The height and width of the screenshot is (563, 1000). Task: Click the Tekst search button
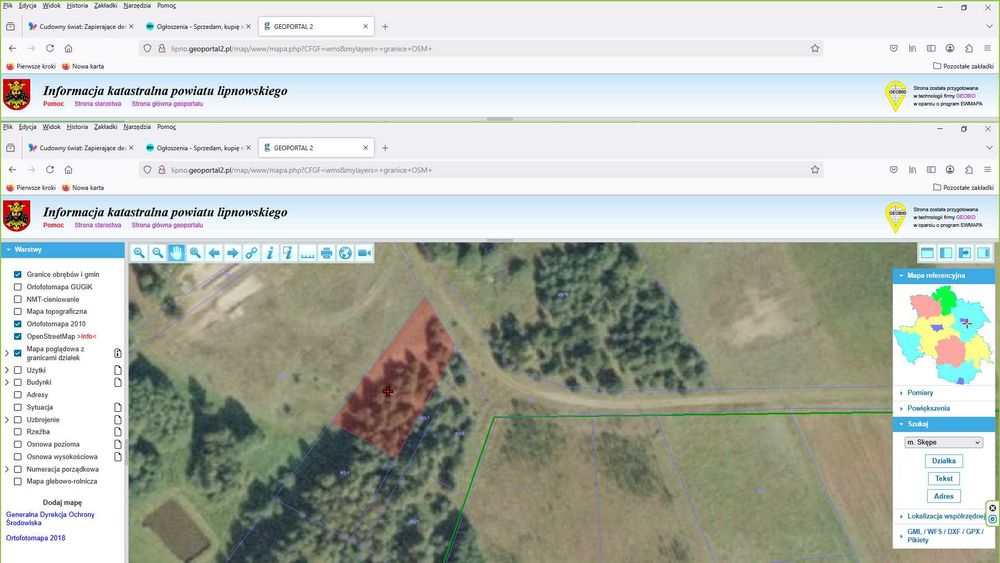click(x=944, y=478)
